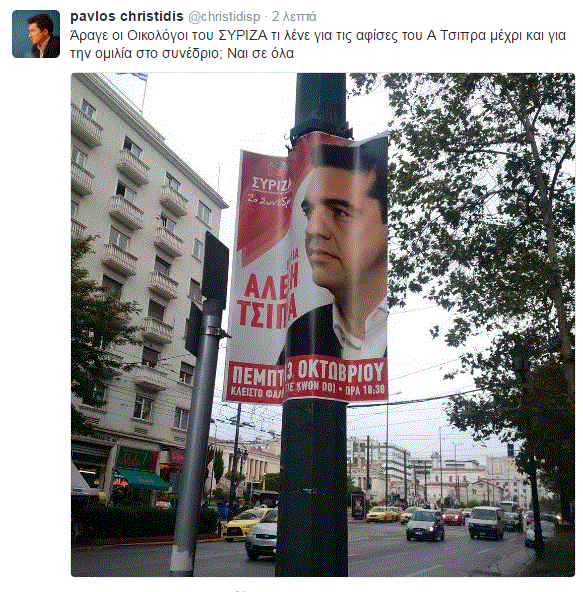Click the yellow taxi behind the grey pole
583x592 pixels.
pos(243,524)
